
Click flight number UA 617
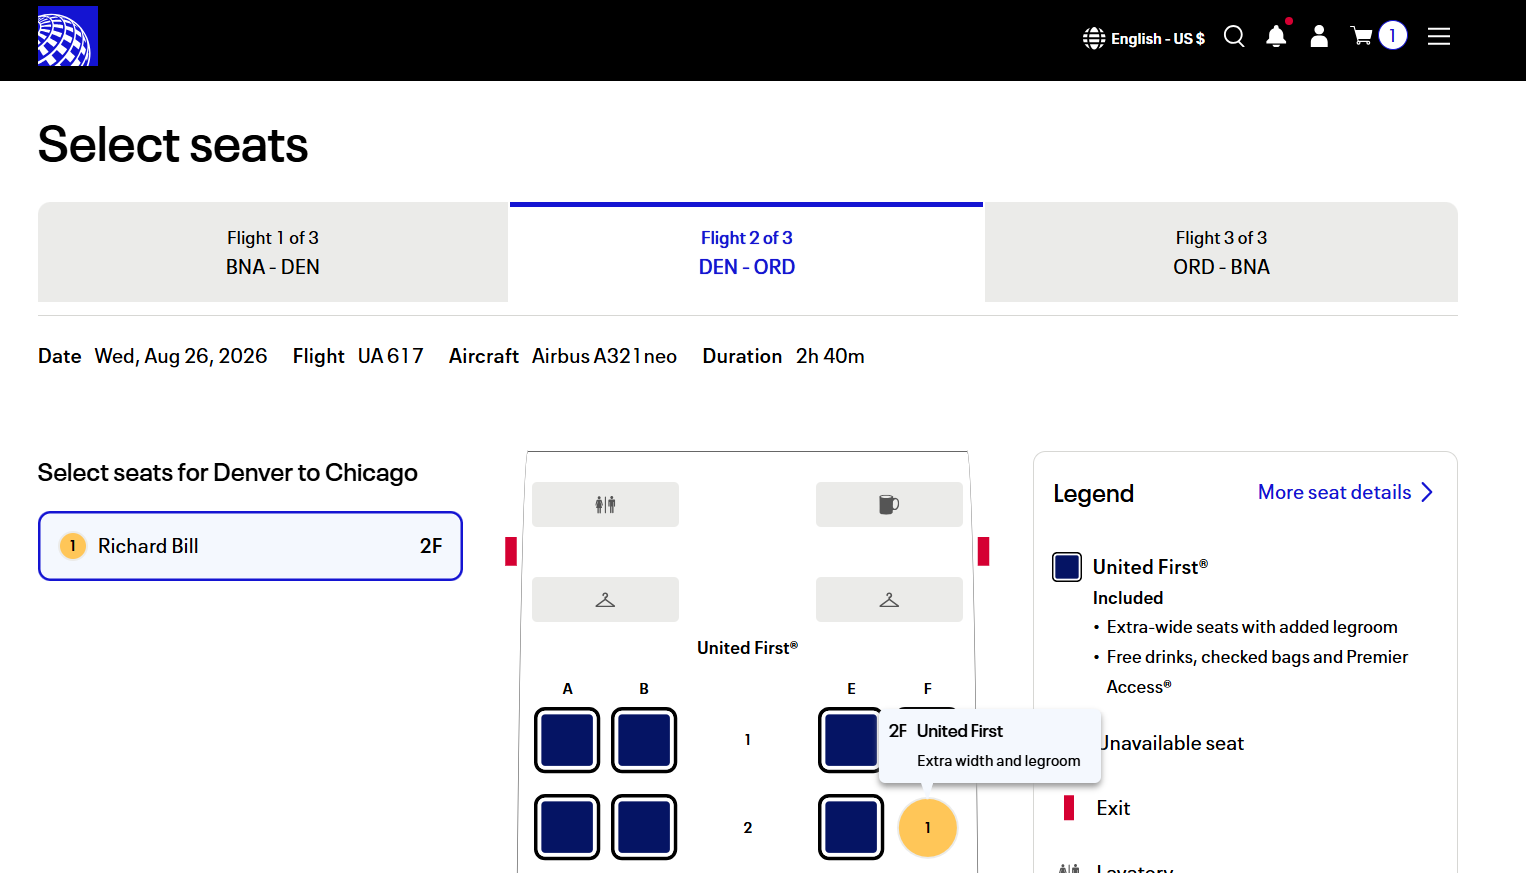pos(391,356)
